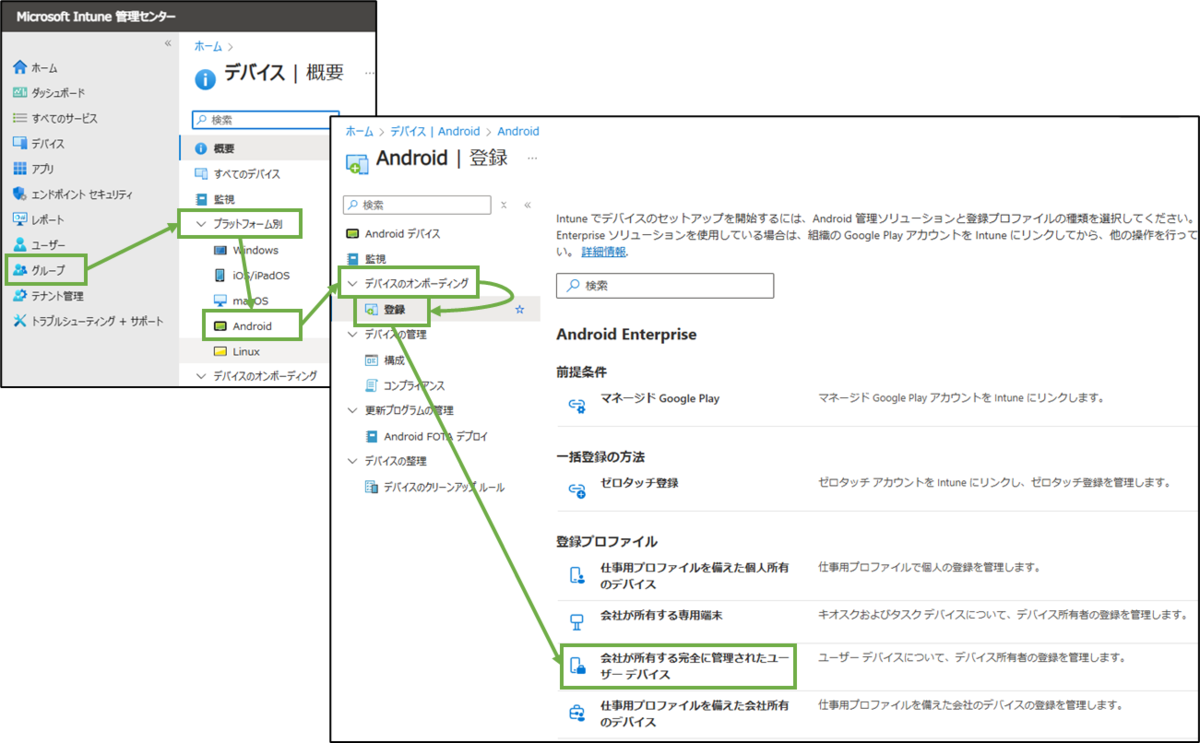Click the search box above Android Enterprise
Viewport: 1200px width, 743px height.
pos(665,285)
